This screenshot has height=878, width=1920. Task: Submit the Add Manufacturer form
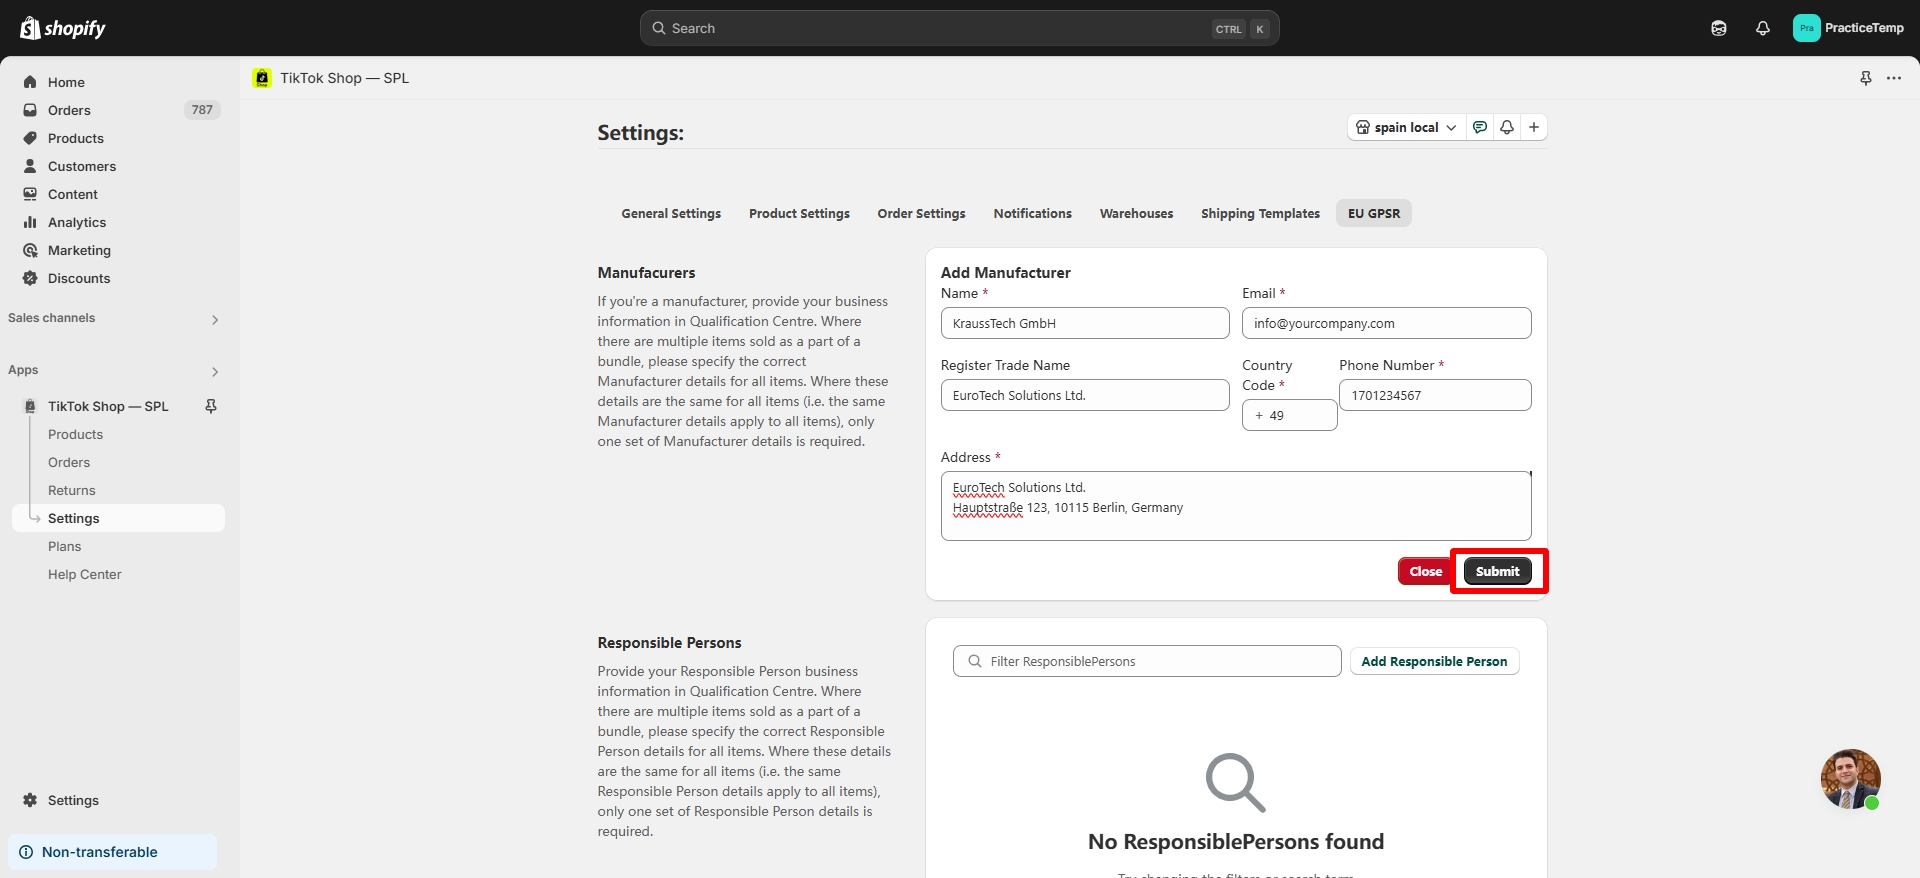(x=1497, y=571)
